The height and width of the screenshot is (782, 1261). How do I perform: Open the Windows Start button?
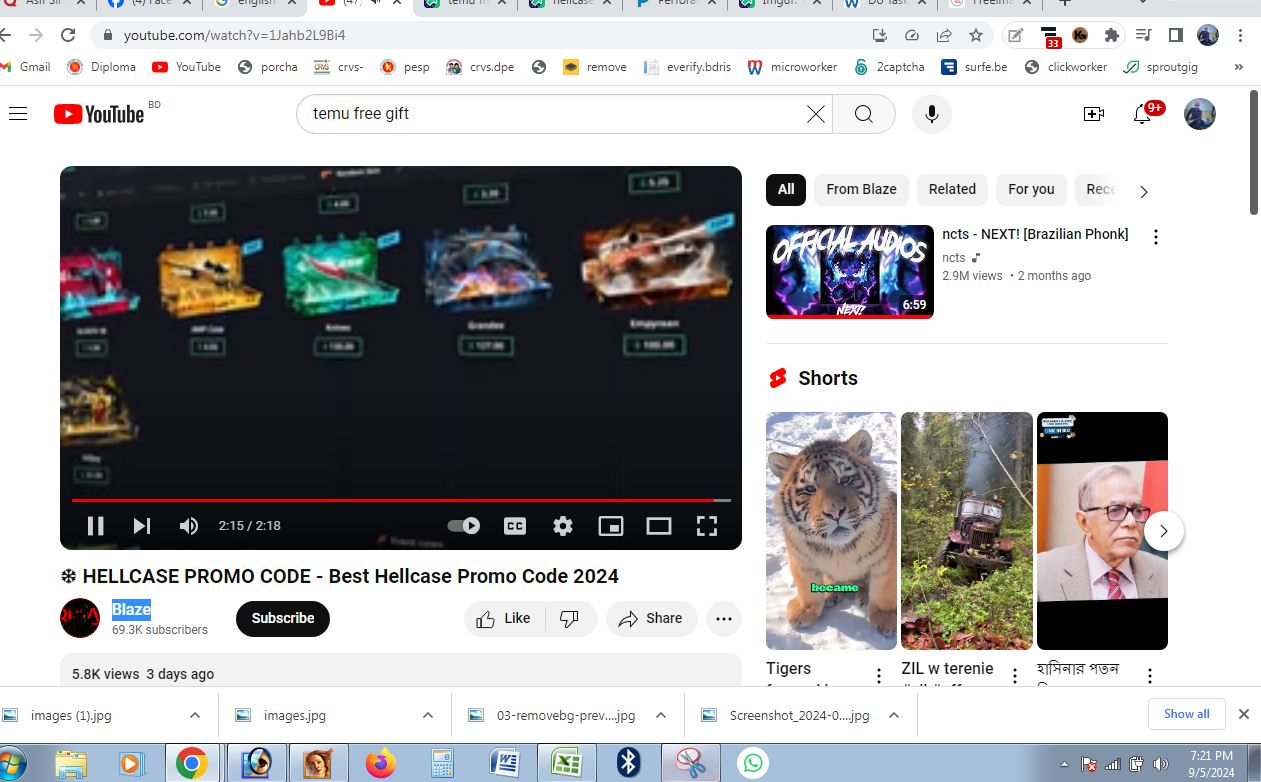click(10, 764)
